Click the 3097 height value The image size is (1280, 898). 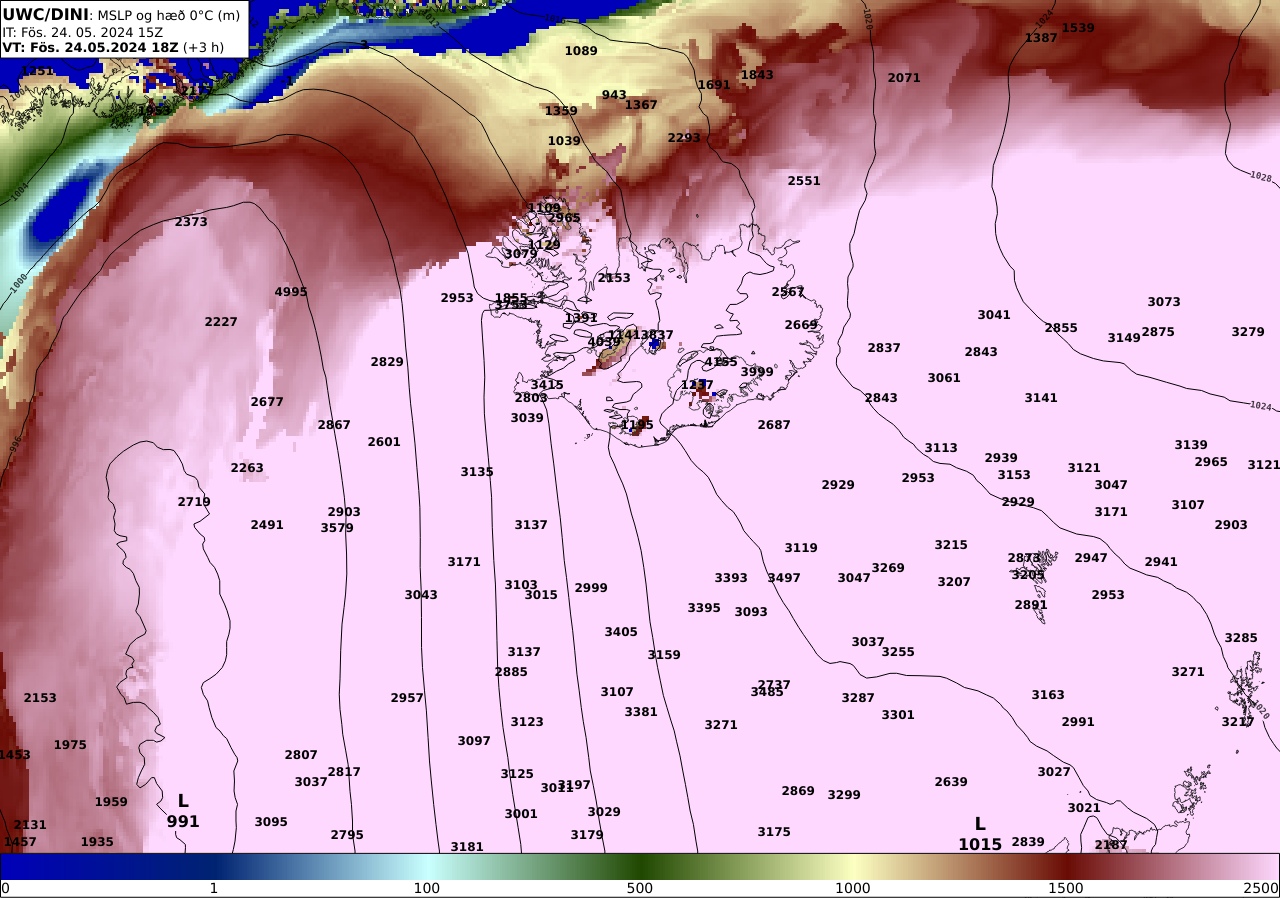[x=474, y=741]
